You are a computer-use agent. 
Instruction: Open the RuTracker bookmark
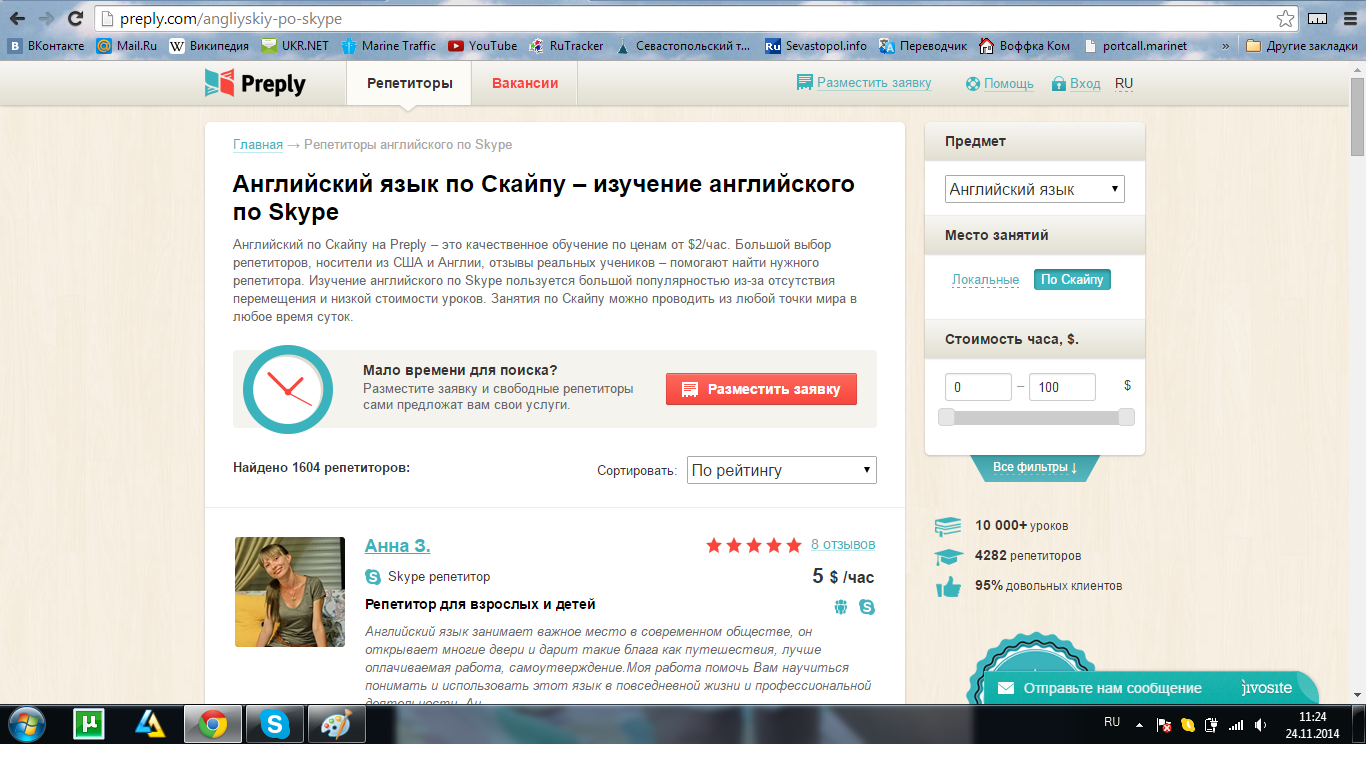[x=566, y=45]
